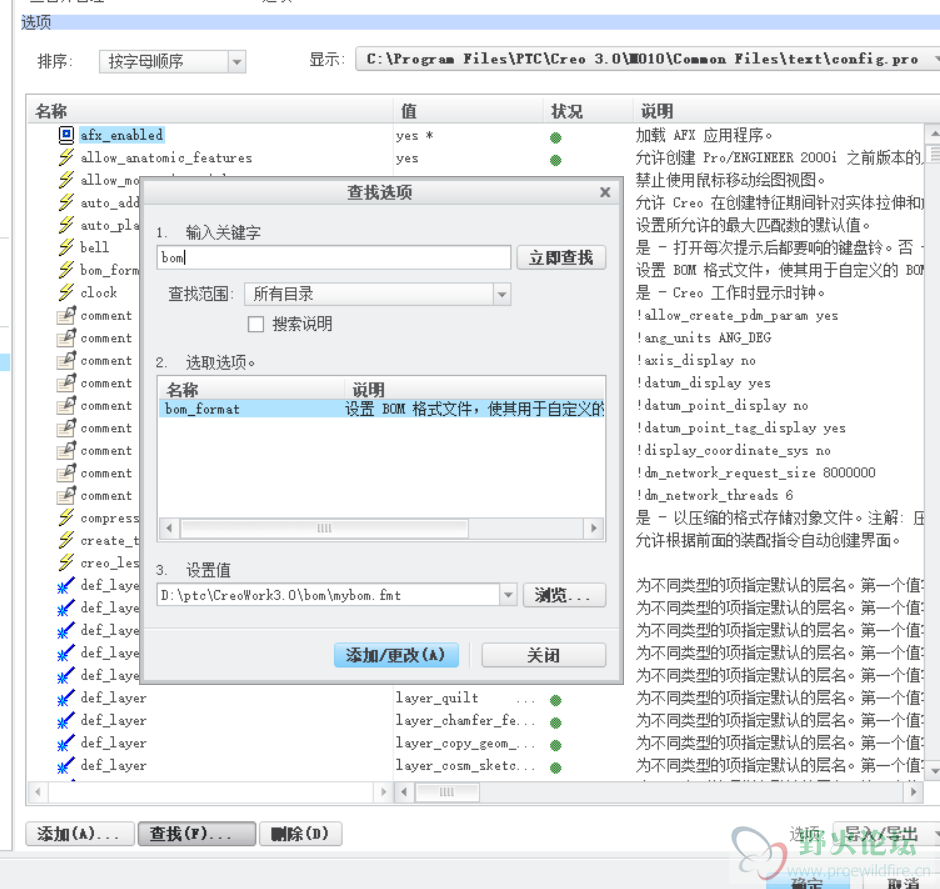Click the 浏览 browse button
This screenshot has width=940, height=889.
pyautogui.click(x=564, y=595)
